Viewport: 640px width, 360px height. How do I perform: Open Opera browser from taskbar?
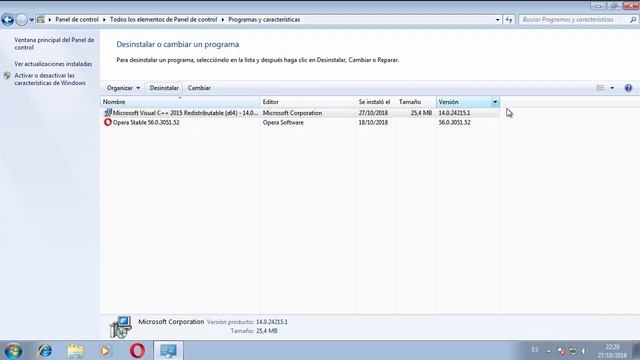click(138, 351)
